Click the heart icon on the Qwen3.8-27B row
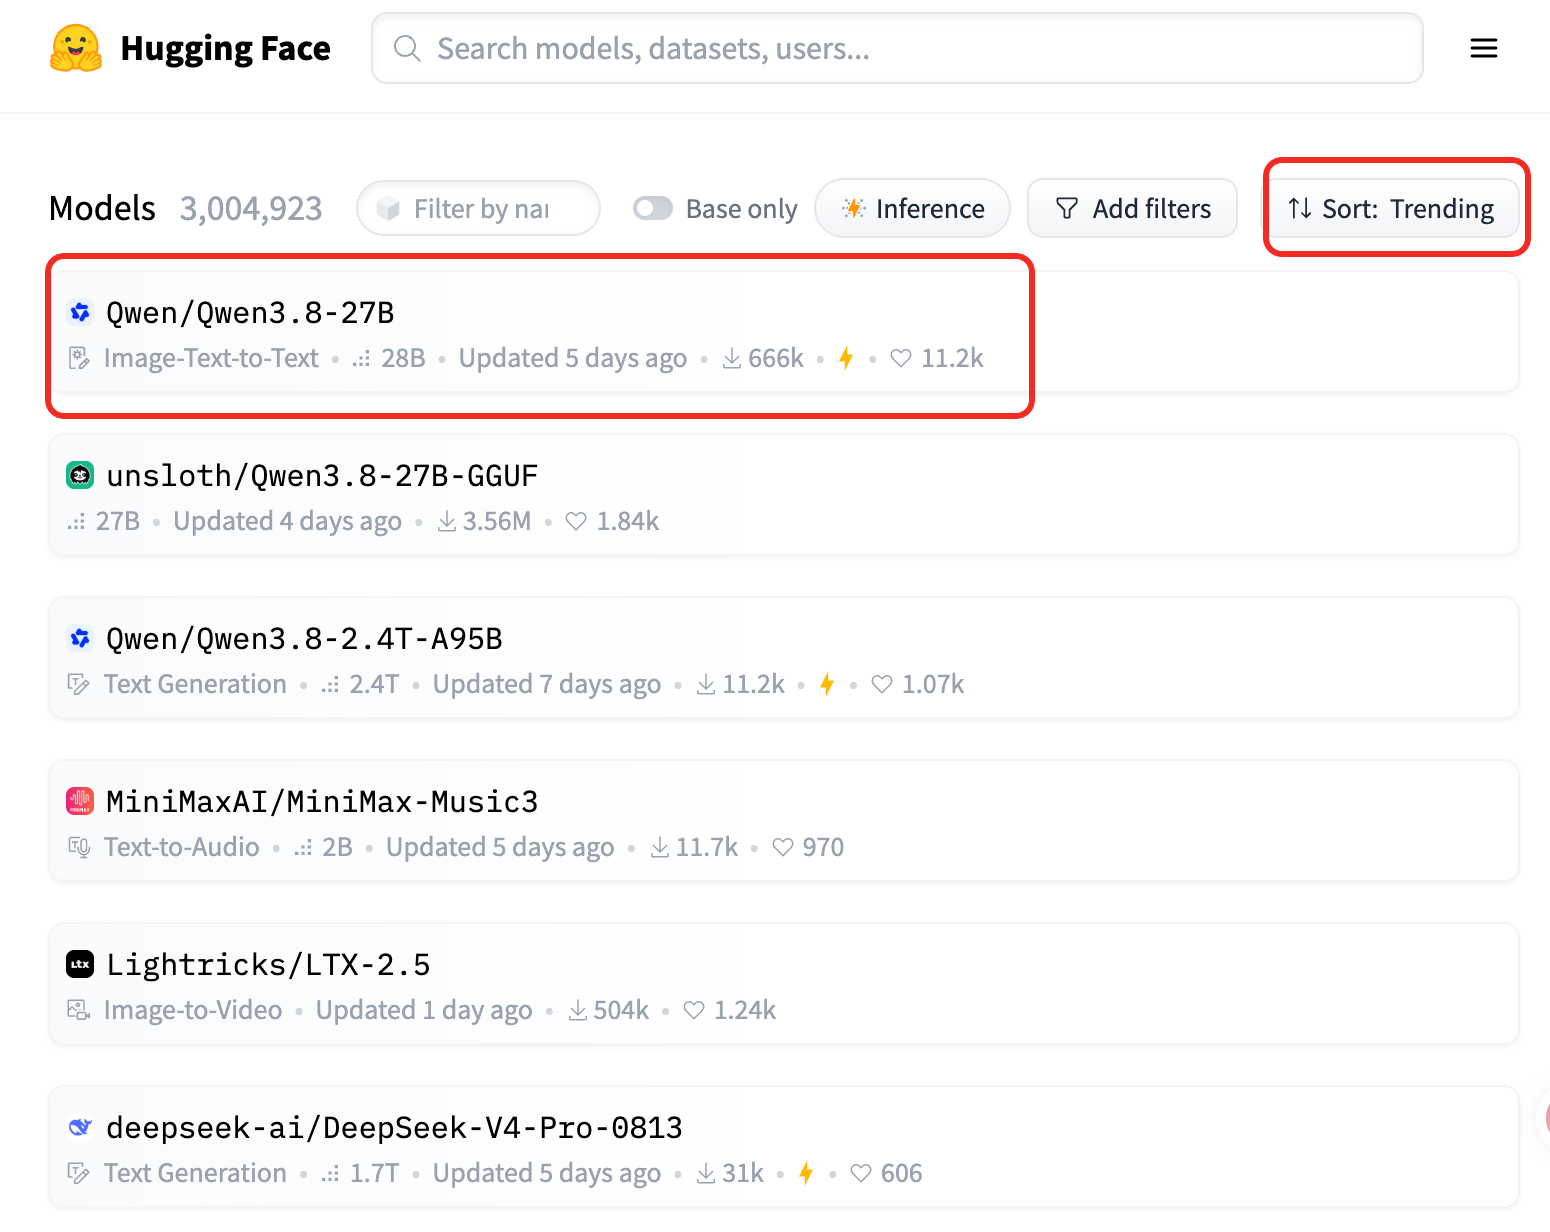 pyautogui.click(x=901, y=358)
